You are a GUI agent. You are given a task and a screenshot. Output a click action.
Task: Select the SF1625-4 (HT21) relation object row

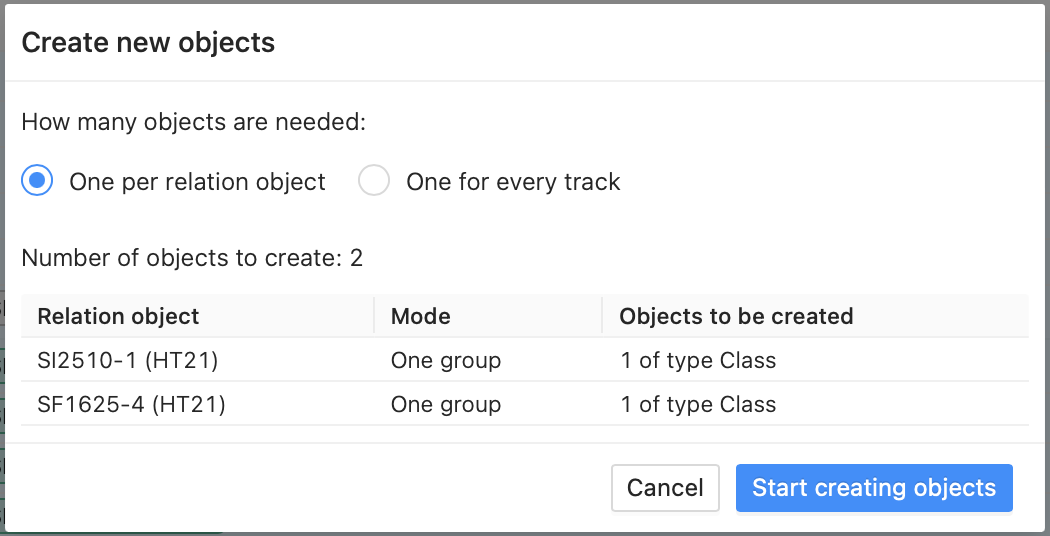tap(525, 404)
